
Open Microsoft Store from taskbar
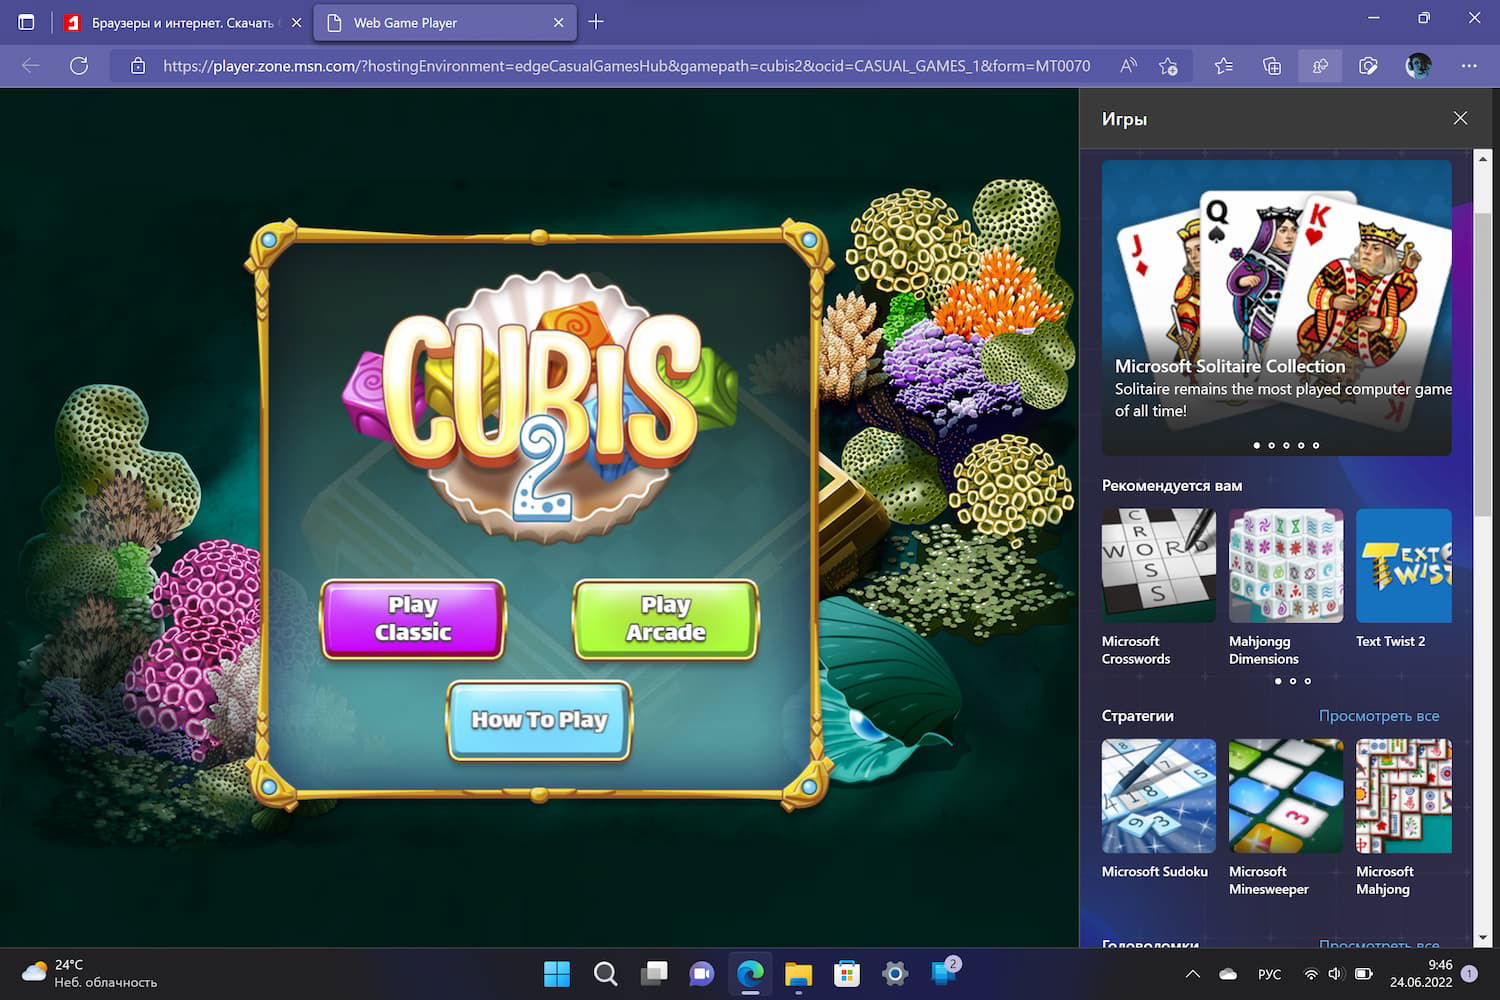(847, 973)
